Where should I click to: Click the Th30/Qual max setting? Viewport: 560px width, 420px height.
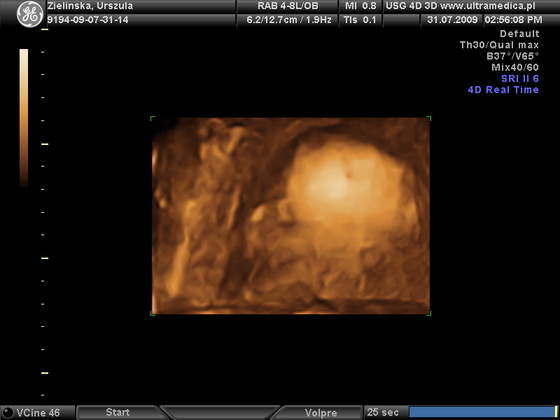(x=499, y=45)
